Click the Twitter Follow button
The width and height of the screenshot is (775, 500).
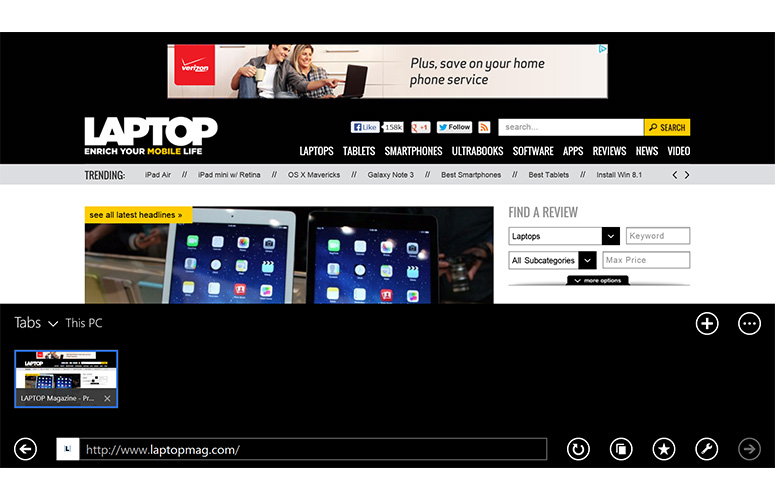click(x=454, y=127)
